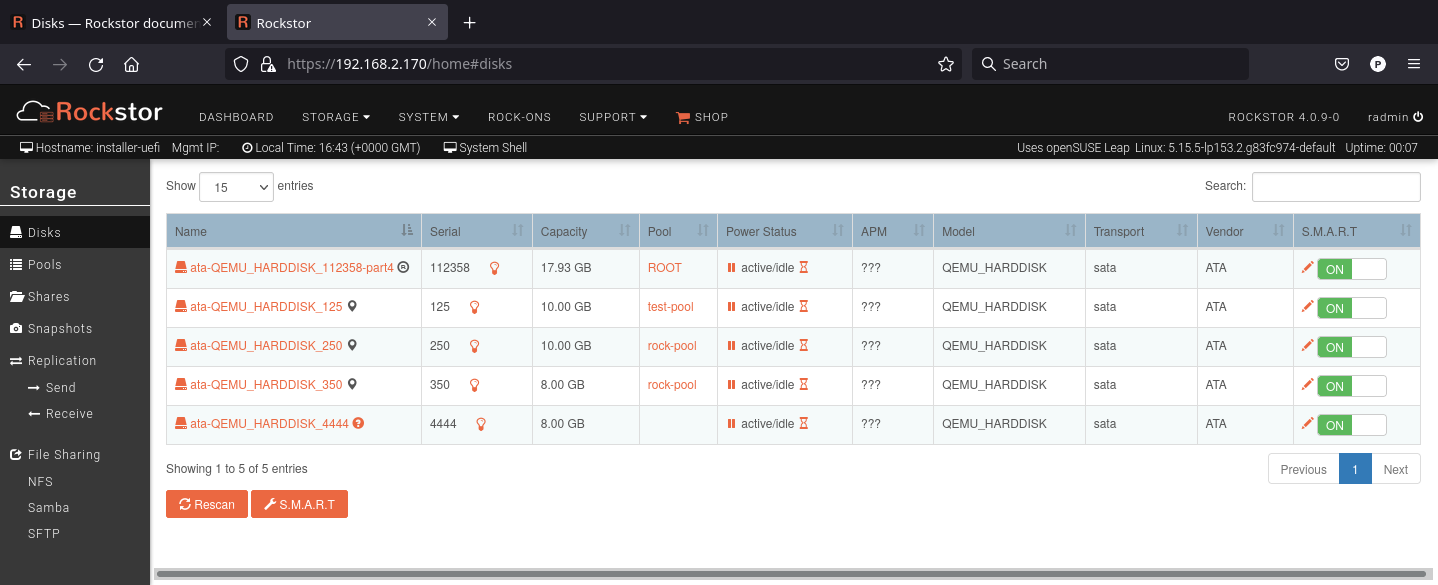Open the test-pool link
The height and width of the screenshot is (585, 1438).
click(670, 307)
